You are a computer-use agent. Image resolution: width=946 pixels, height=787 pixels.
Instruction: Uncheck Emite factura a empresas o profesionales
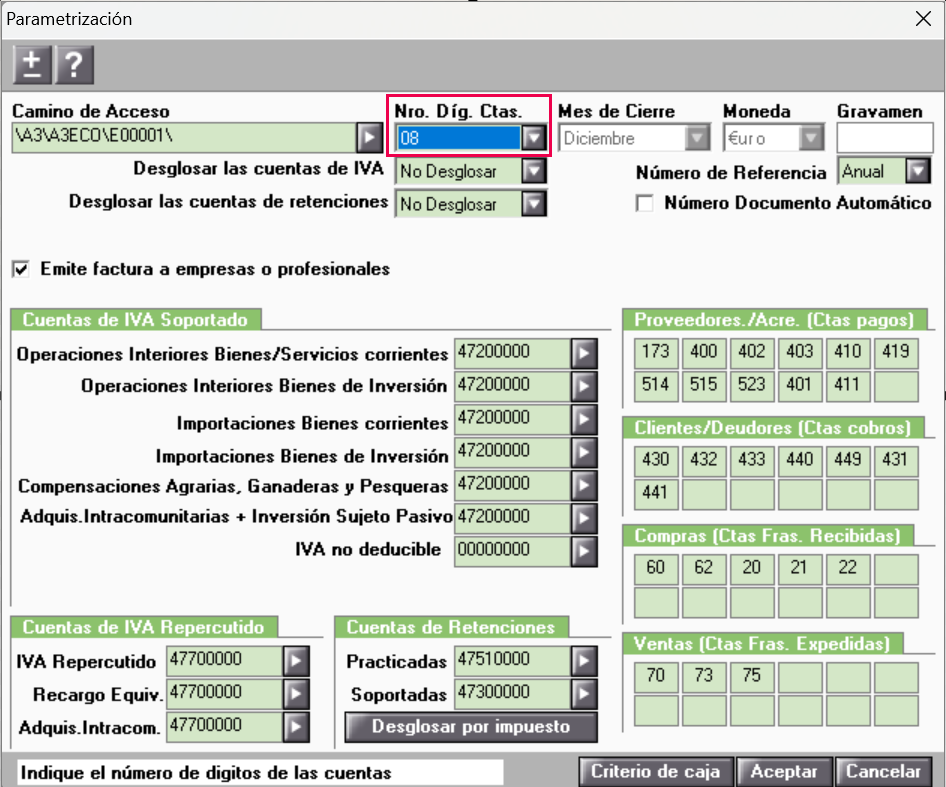[21, 269]
